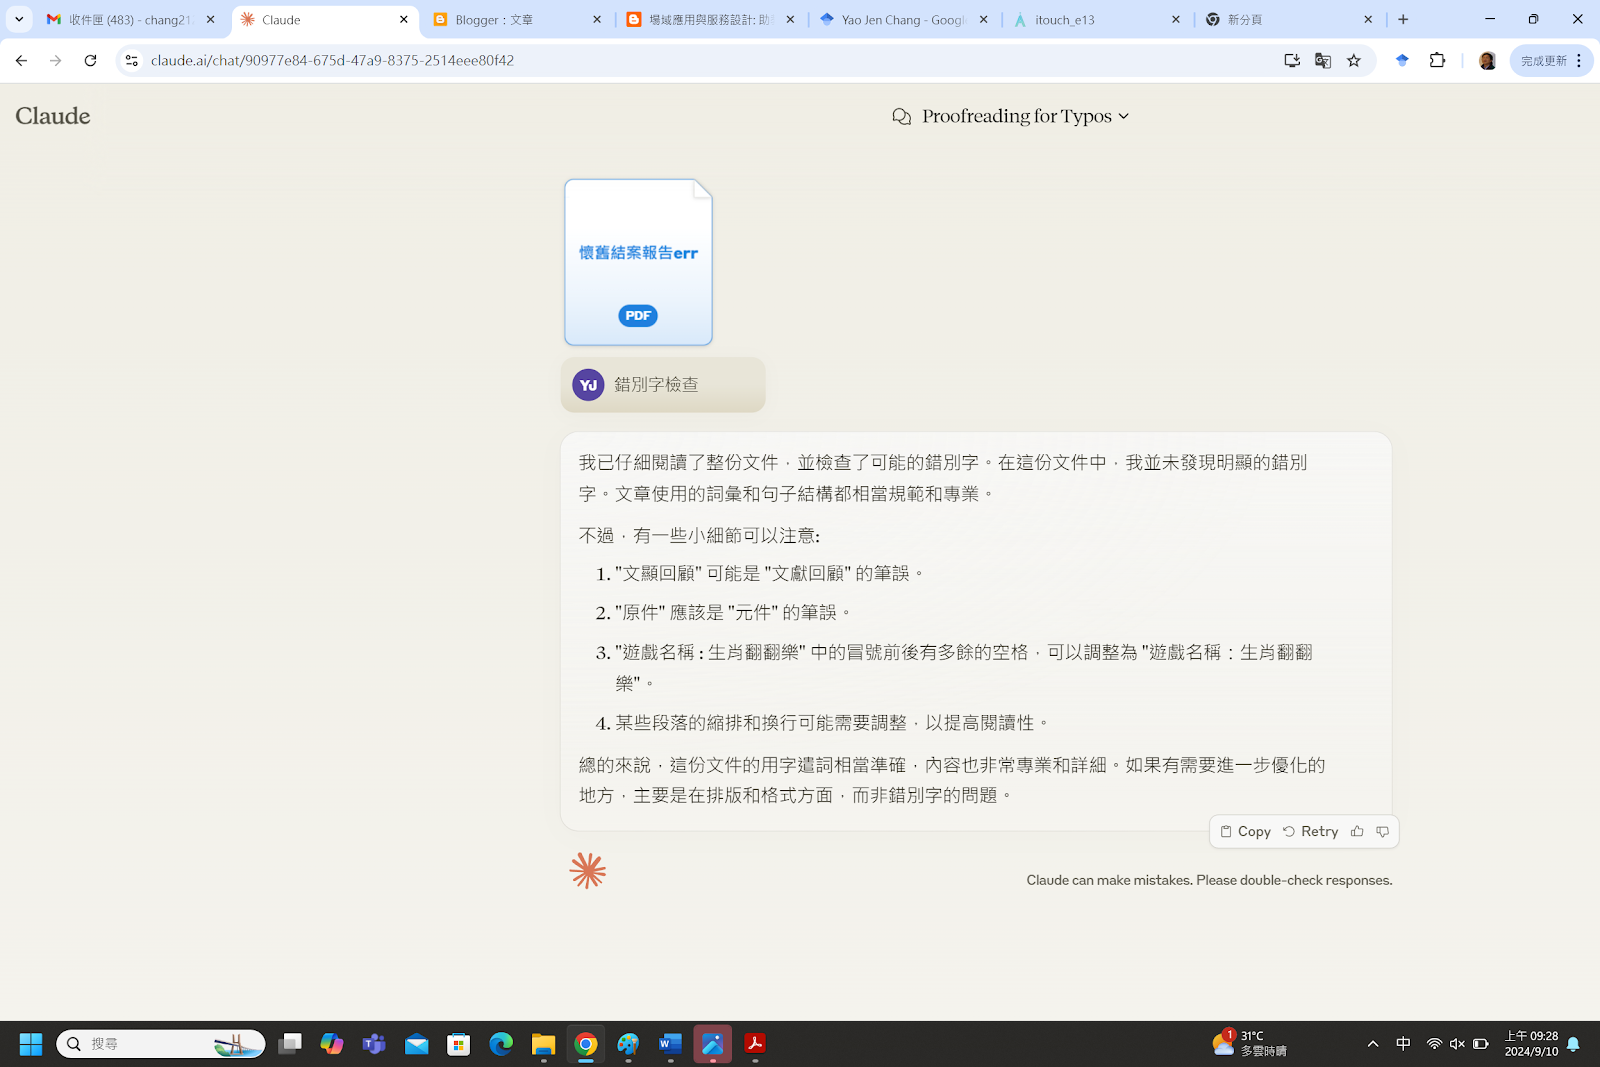Click the "文顯回顧" correction line
The width and height of the screenshot is (1600, 1067).
[770, 574]
